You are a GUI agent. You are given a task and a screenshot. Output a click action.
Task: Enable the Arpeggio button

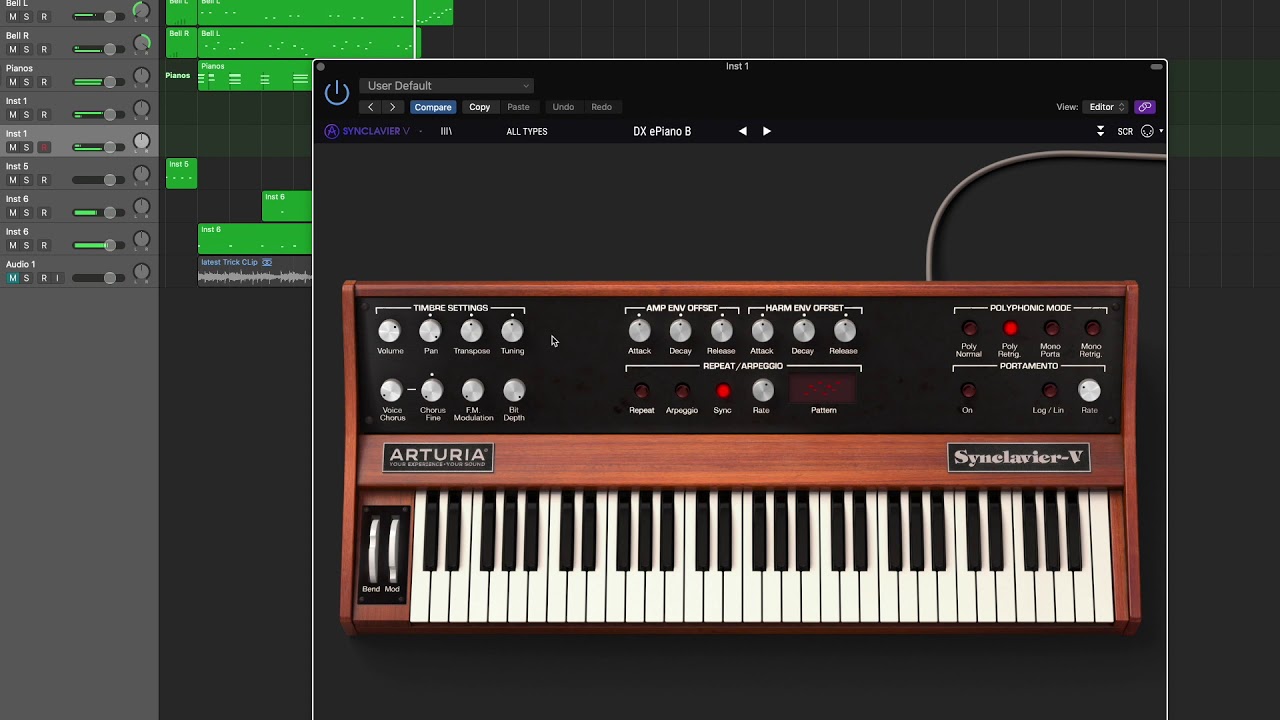click(682, 391)
